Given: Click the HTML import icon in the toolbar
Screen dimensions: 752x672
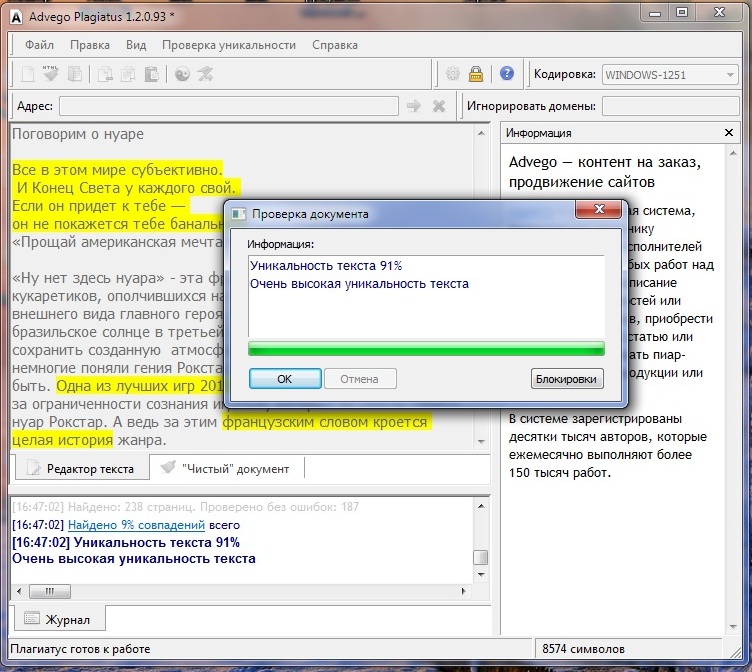Looking at the screenshot, I should click(x=51, y=74).
